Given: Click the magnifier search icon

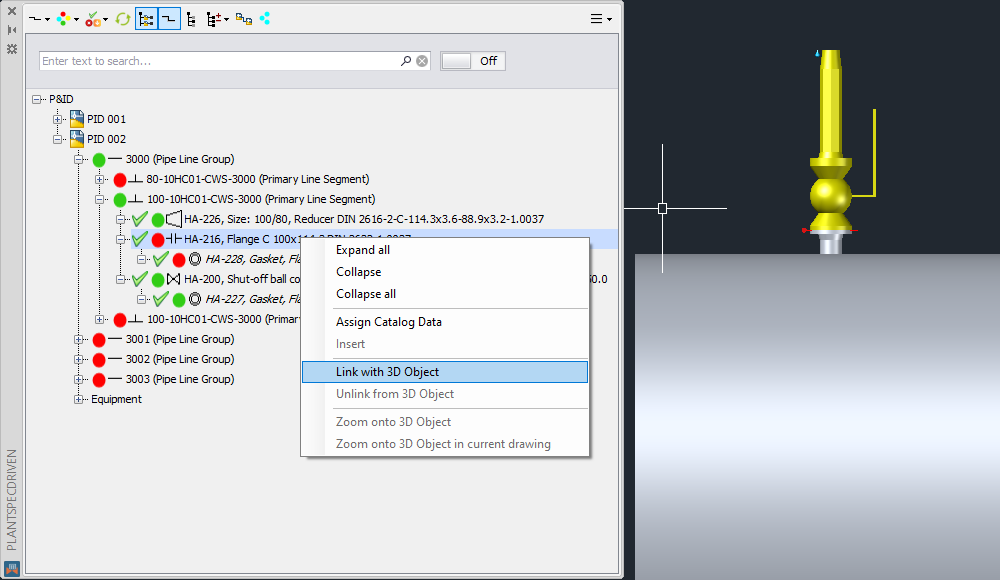Looking at the screenshot, I should click(x=406, y=61).
